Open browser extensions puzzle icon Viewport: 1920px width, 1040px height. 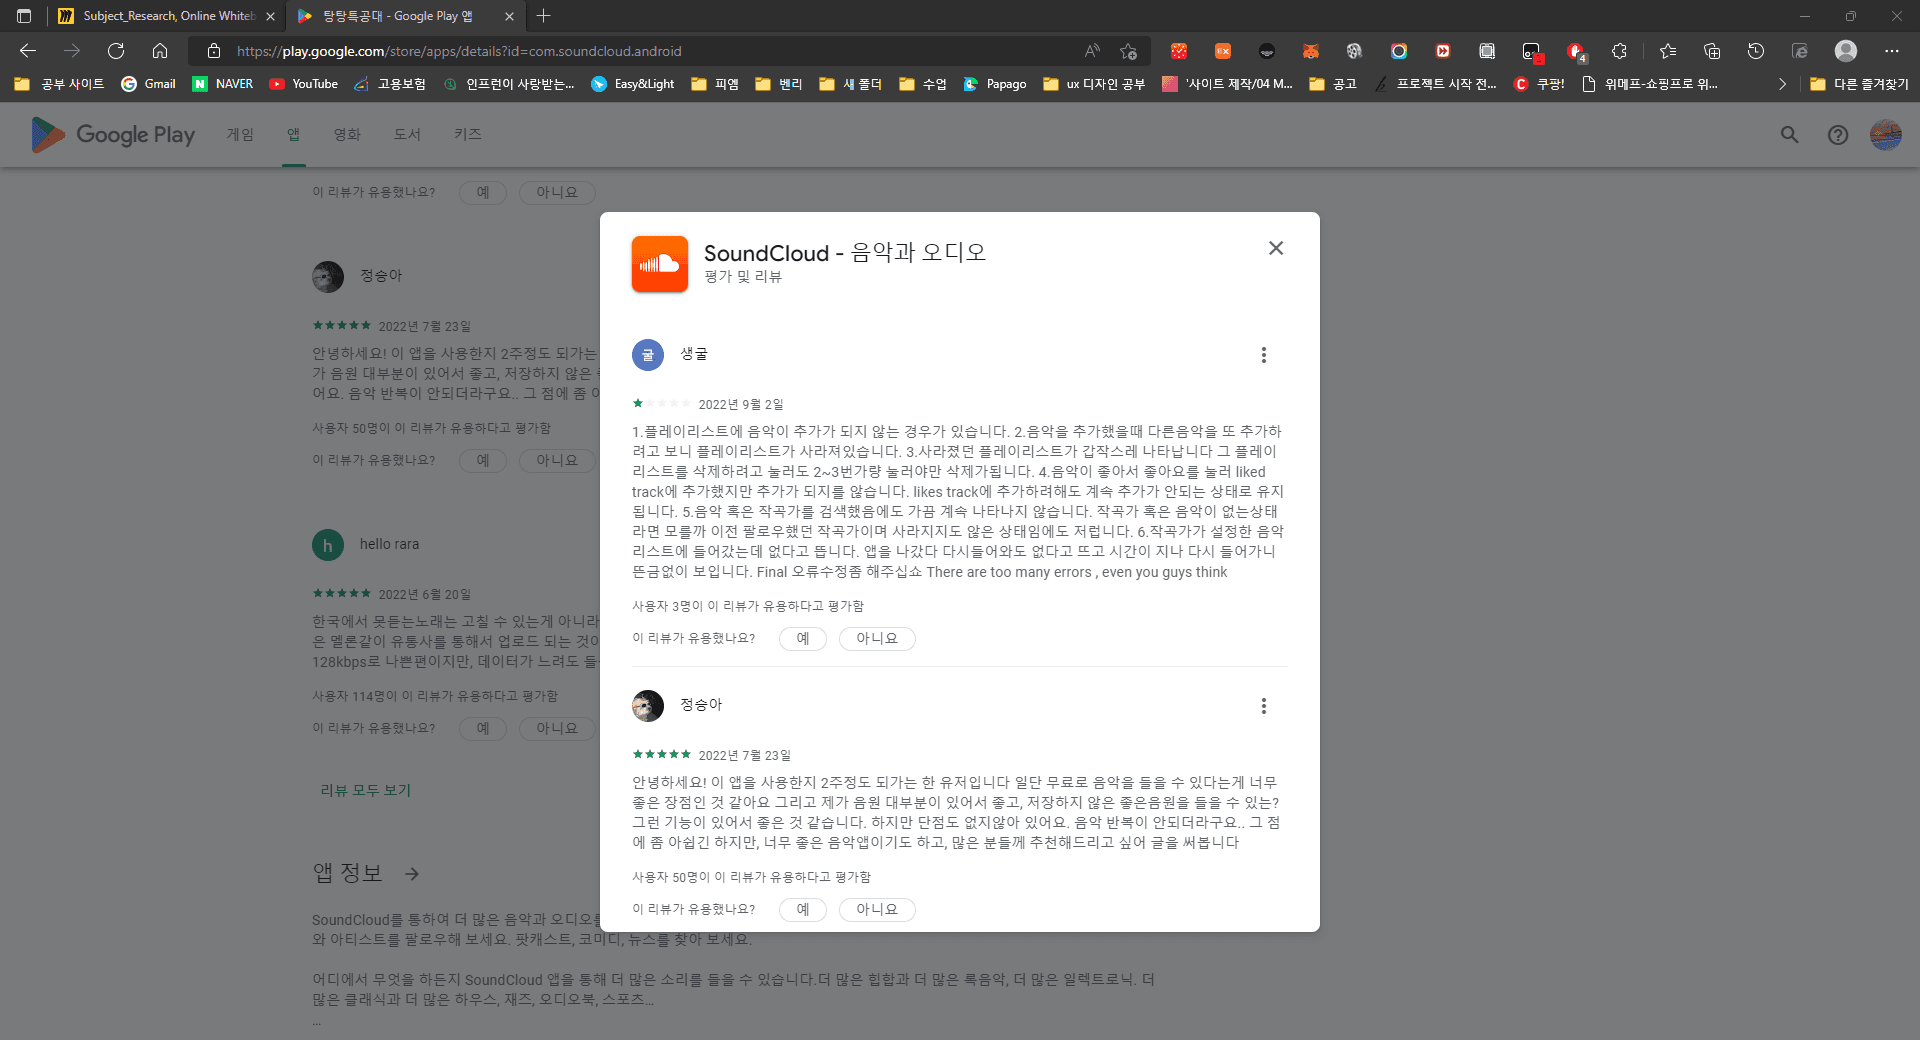point(1620,51)
